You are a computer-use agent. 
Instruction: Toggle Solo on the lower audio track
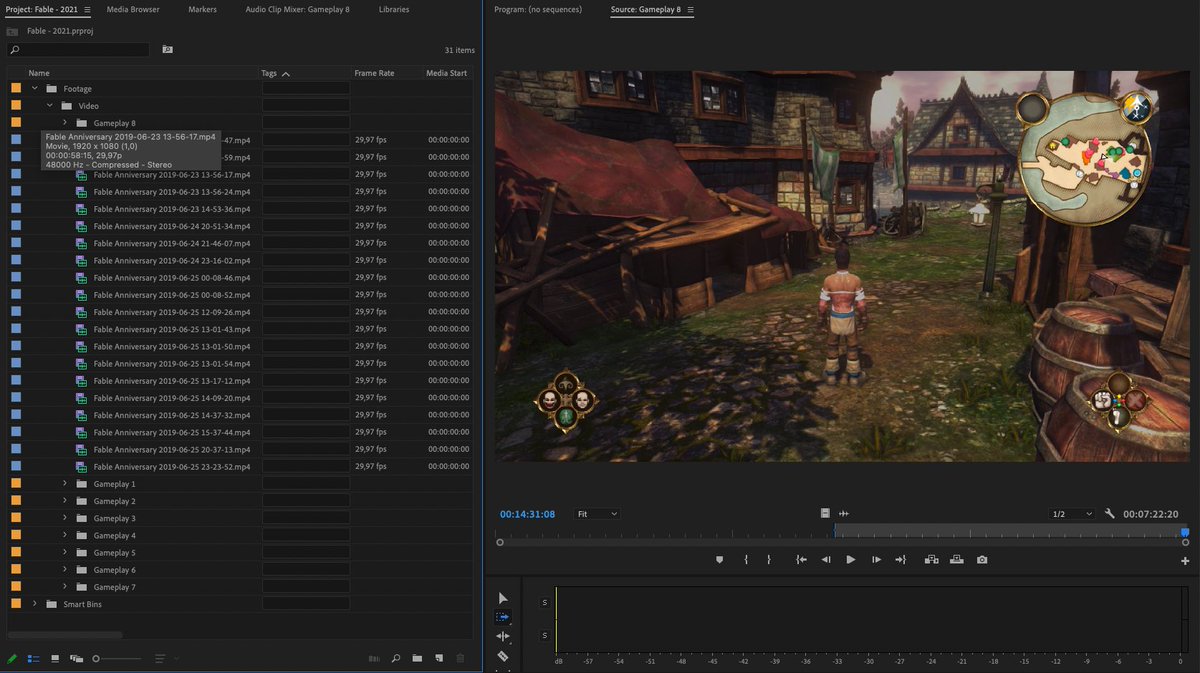[545, 636]
